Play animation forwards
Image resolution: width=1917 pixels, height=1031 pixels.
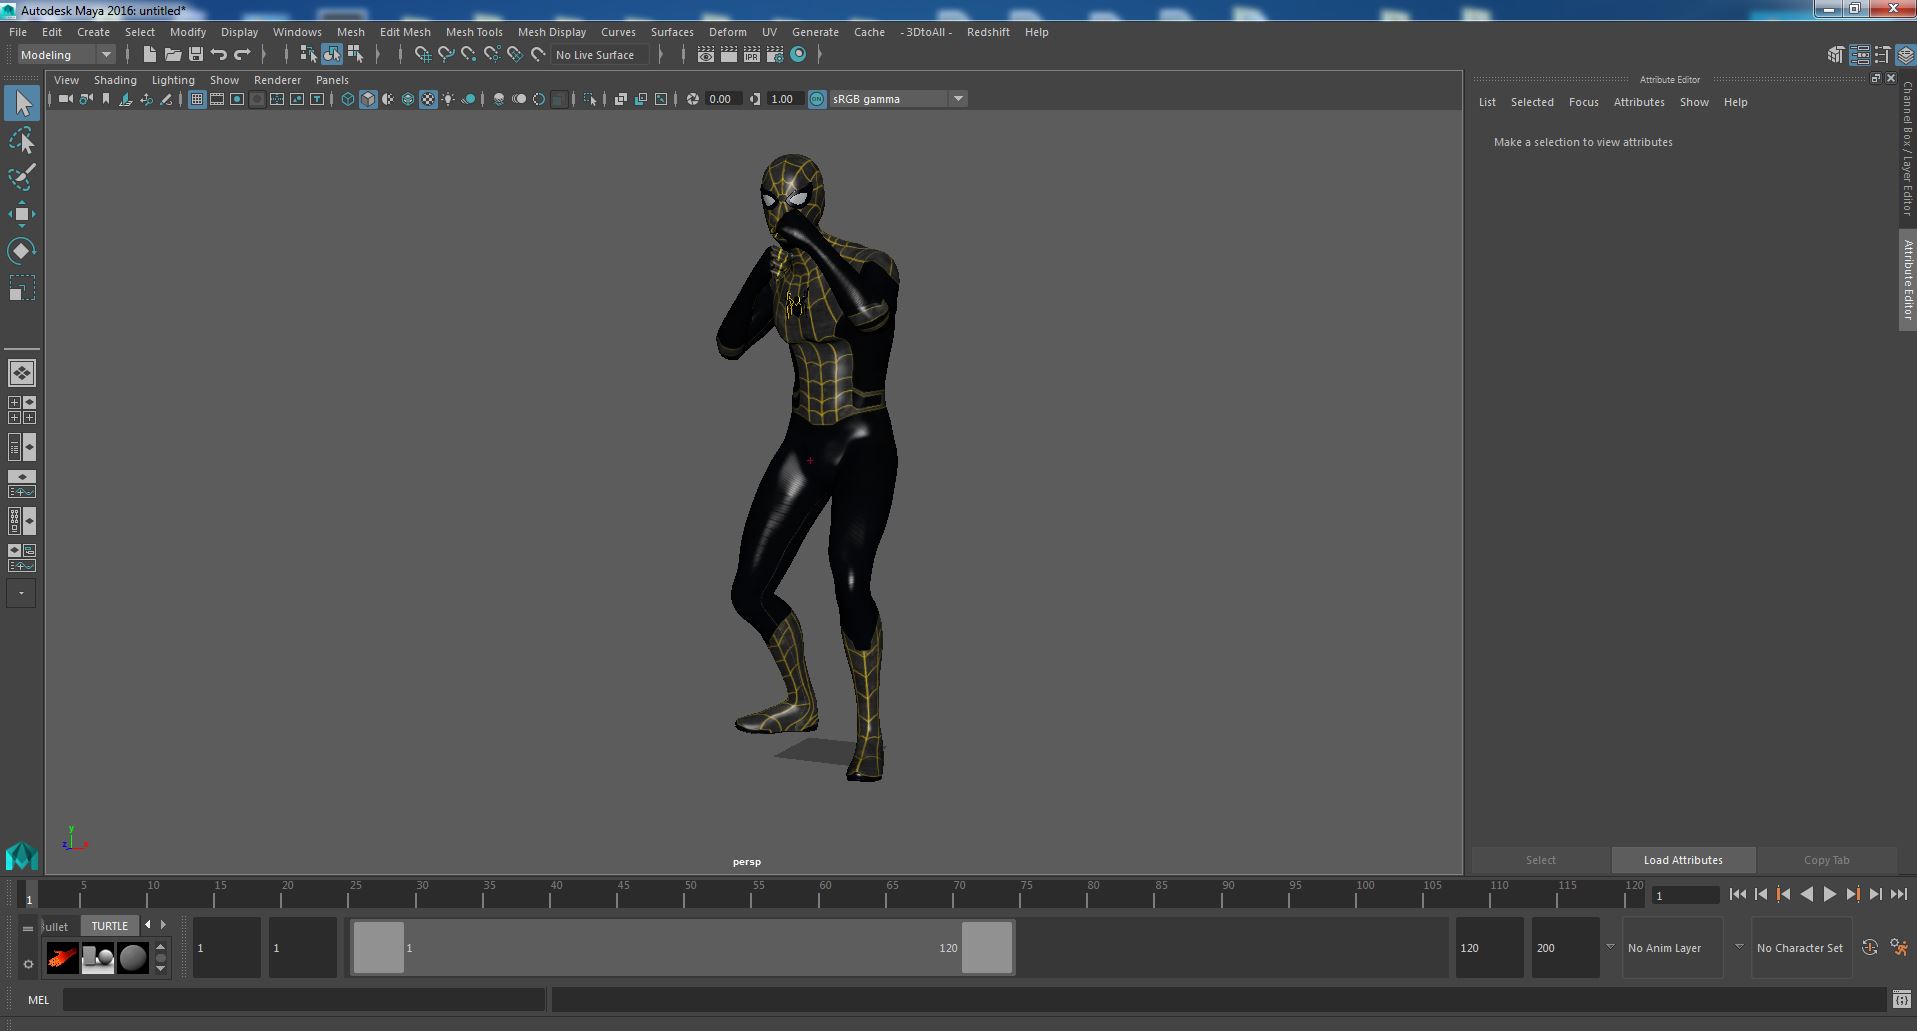tap(1829, 895)
